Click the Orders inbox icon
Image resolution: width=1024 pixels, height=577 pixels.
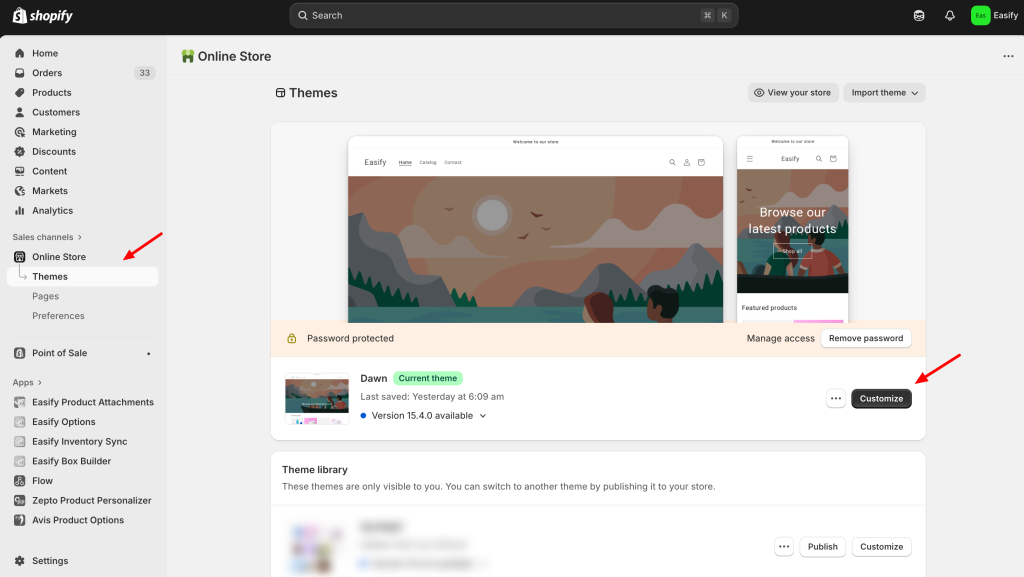point(20,73)
